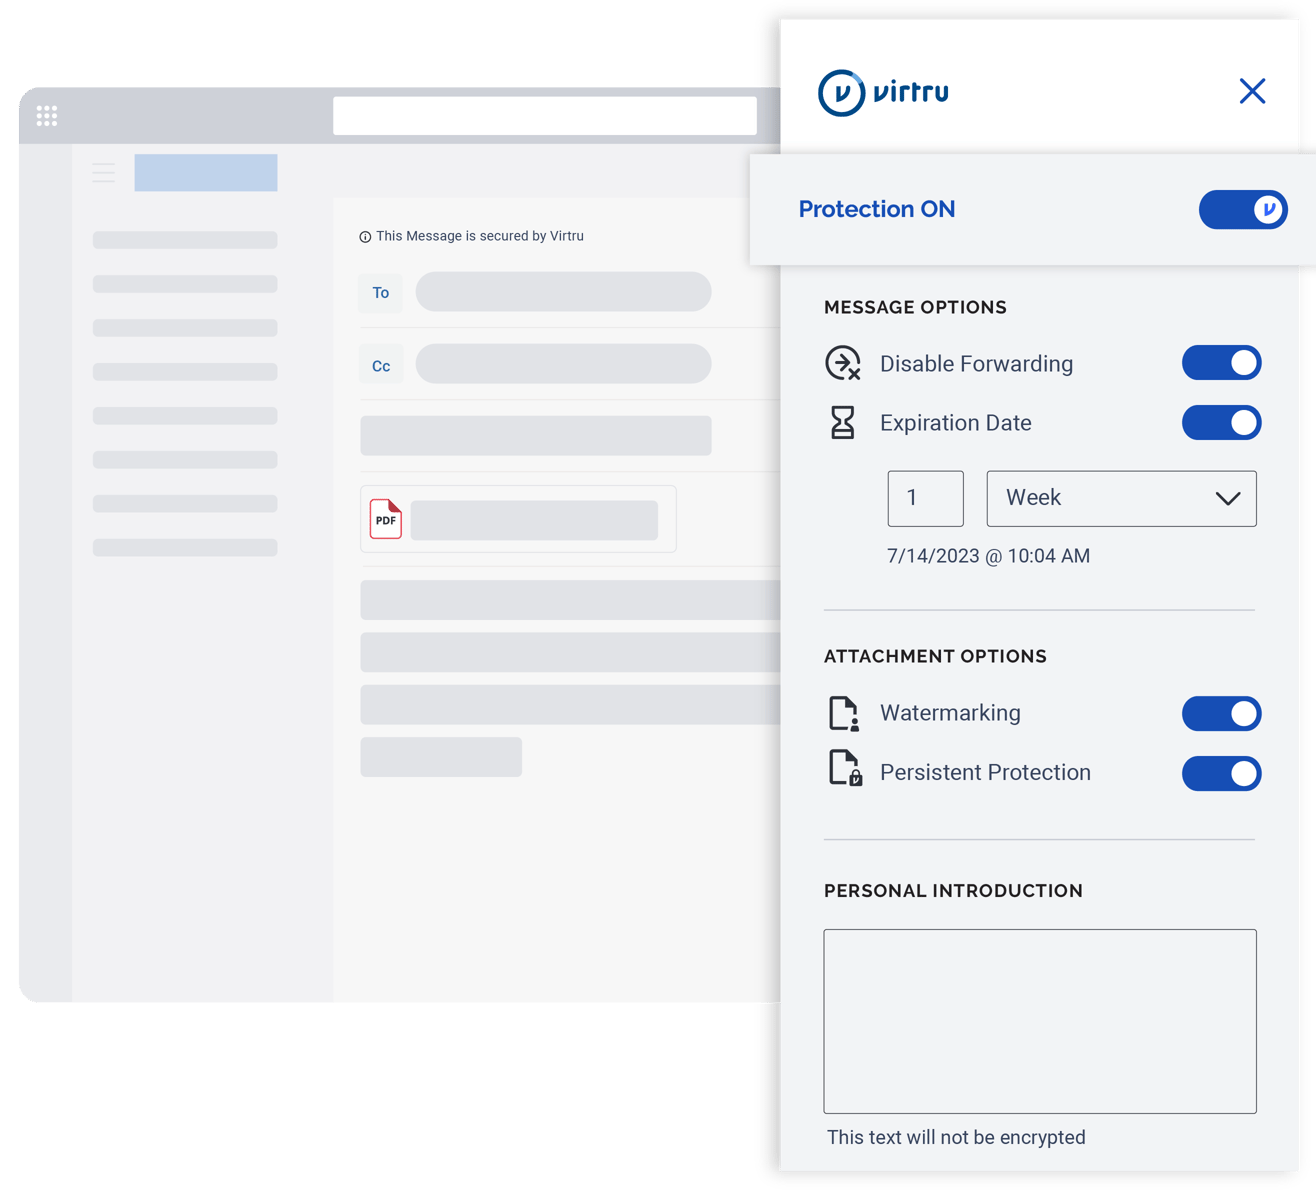Click the expiration date 7/14/2023 text
This screenshot has height=1190, width=1316.
(x=988, y=556)
